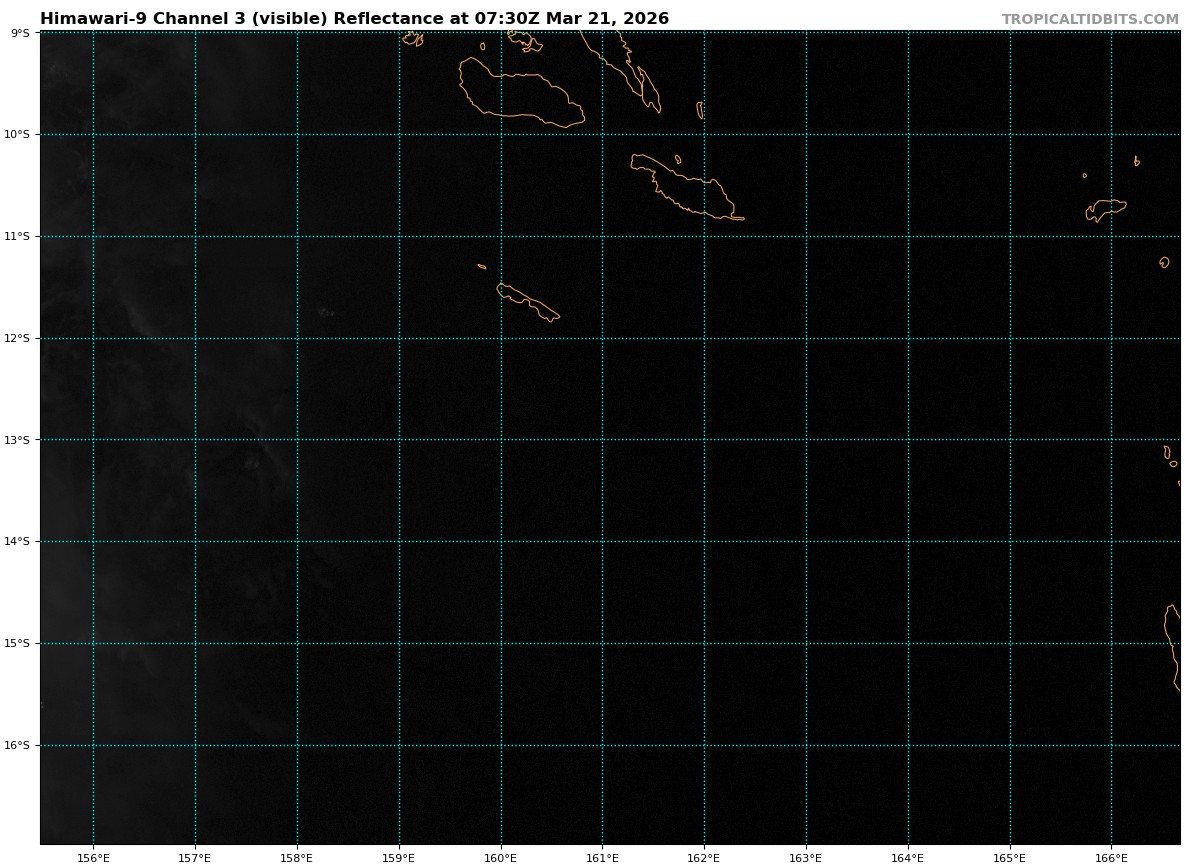The height and width of the screenshot is (867, 1200).
Task: Click the TROPICALTIDBITS.COM watermark
Action: (x=1090, y=19)
